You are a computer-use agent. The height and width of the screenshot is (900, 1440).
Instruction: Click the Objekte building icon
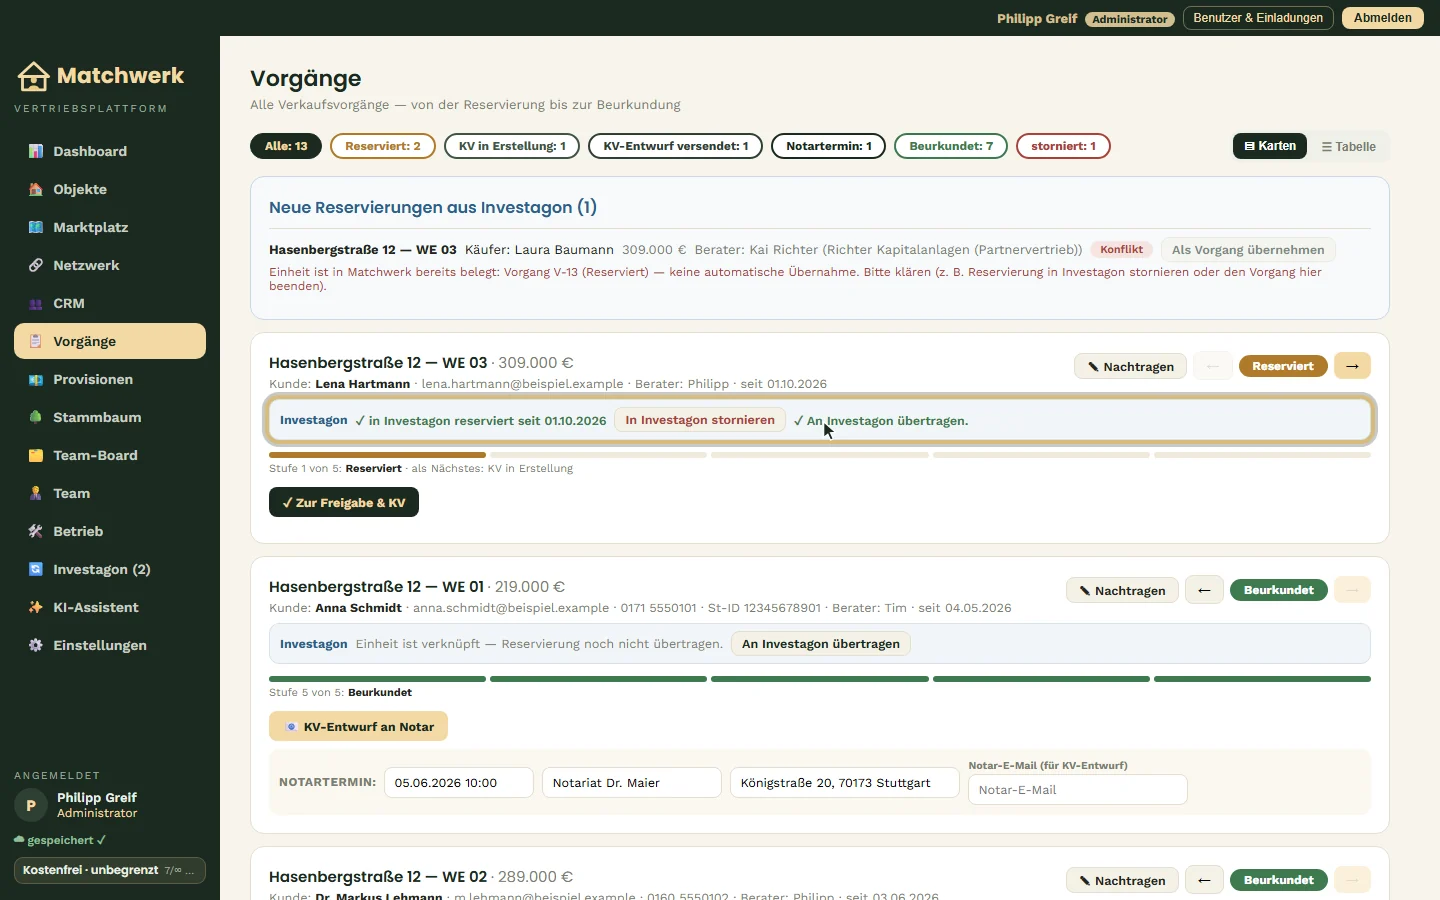pyautogui.click(x=36, y=189)
